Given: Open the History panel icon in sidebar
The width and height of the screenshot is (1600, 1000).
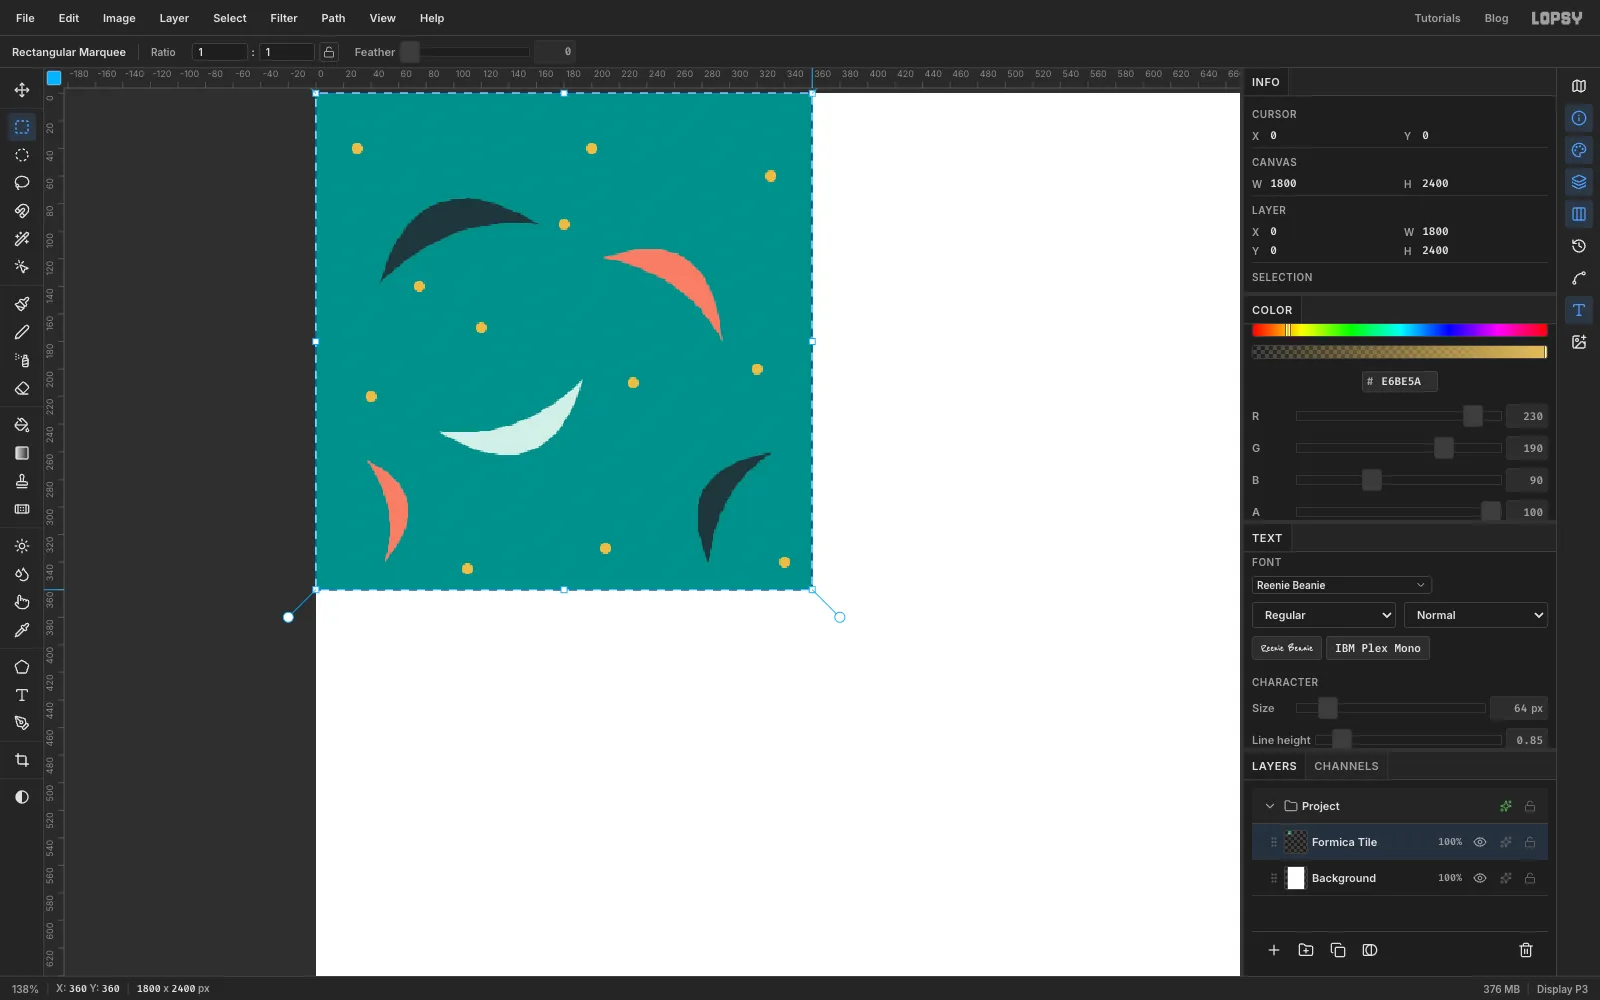Looking at the screenshot, I should [1579, 246].
